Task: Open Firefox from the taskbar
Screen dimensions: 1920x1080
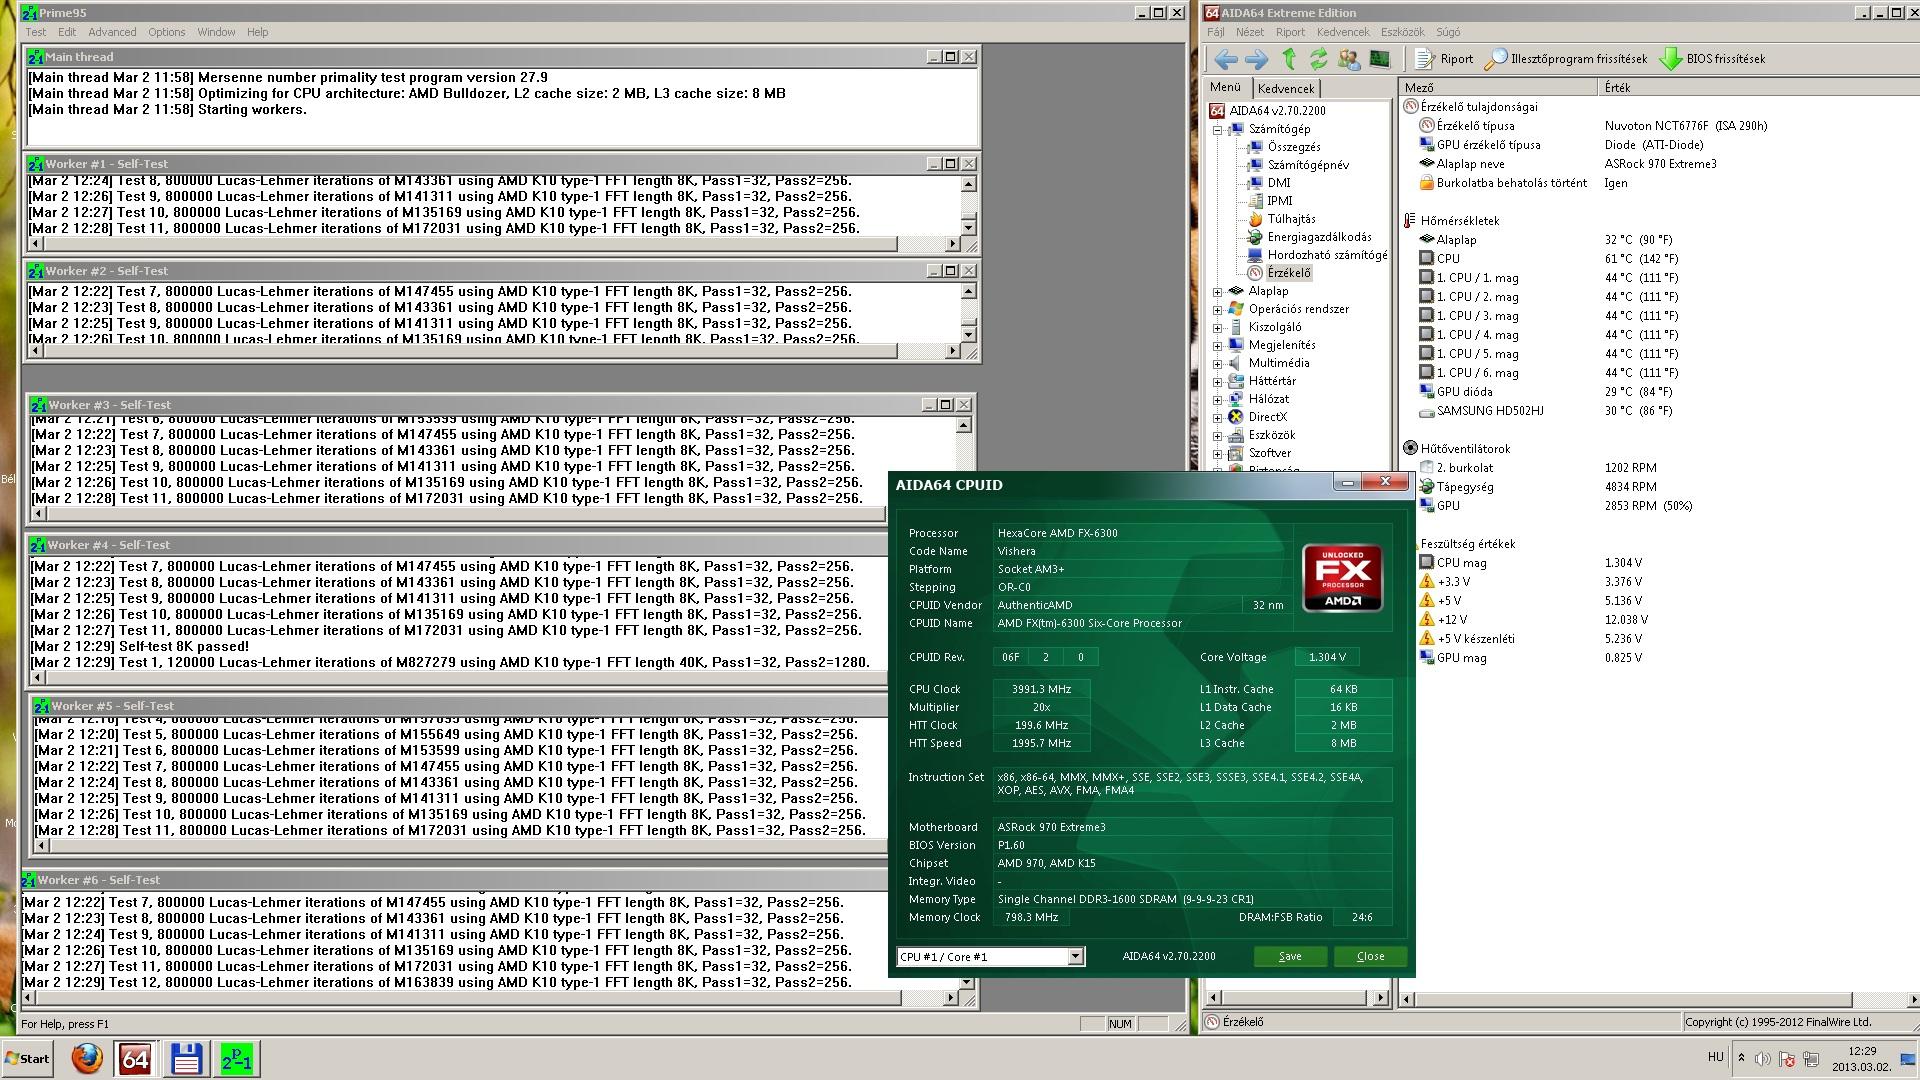Action: click(x=87, y=1058)
